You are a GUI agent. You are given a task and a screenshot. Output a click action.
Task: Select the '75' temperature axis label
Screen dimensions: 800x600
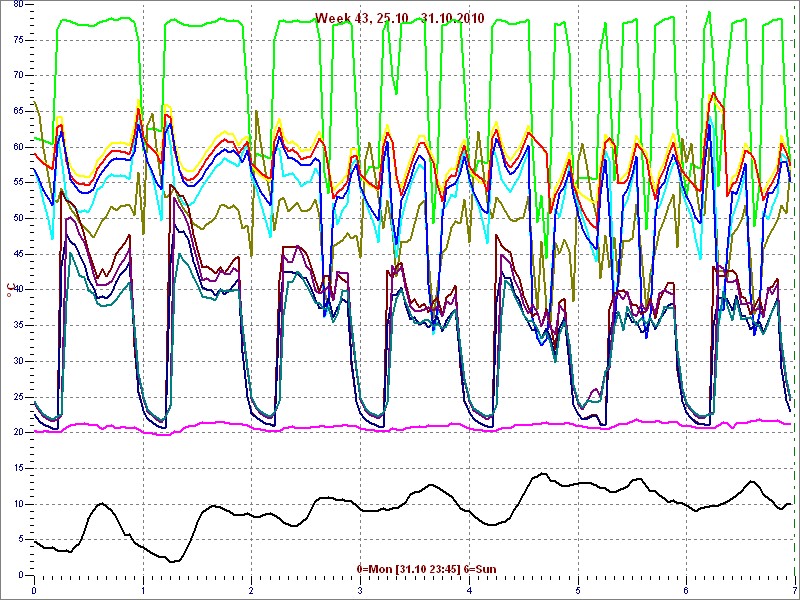(17, 40)
